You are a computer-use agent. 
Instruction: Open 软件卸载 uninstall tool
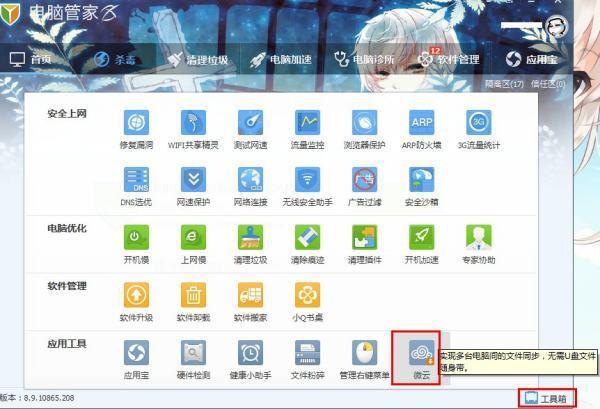[193, 302]
